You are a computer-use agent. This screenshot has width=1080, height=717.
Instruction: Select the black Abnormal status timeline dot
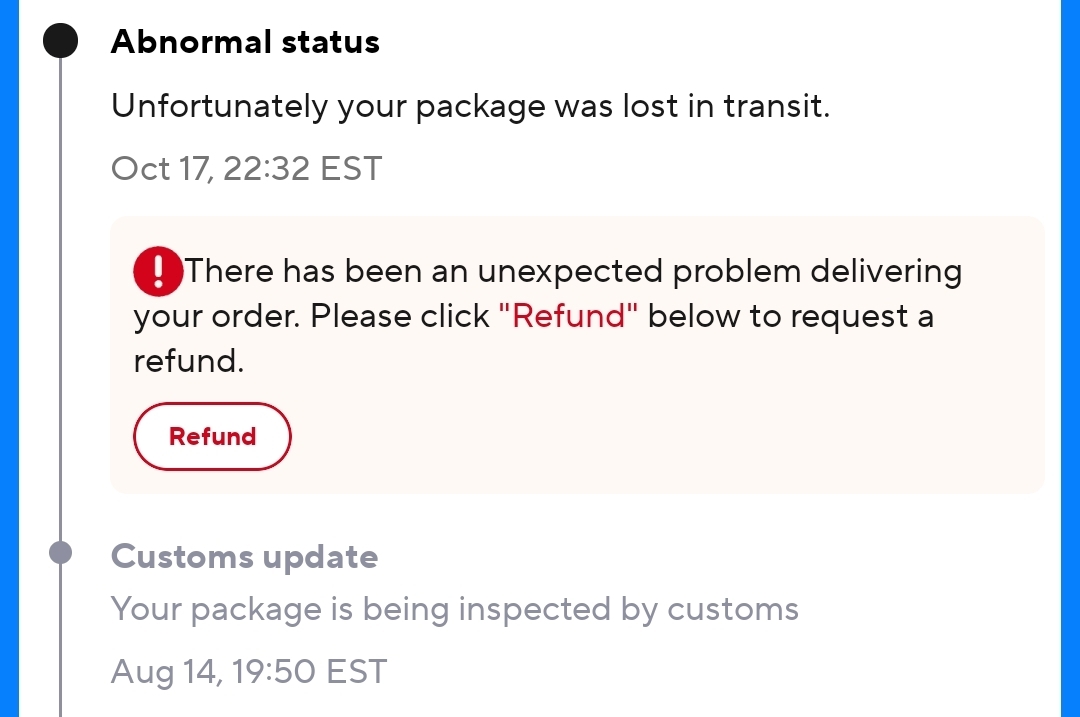(61, 42)
